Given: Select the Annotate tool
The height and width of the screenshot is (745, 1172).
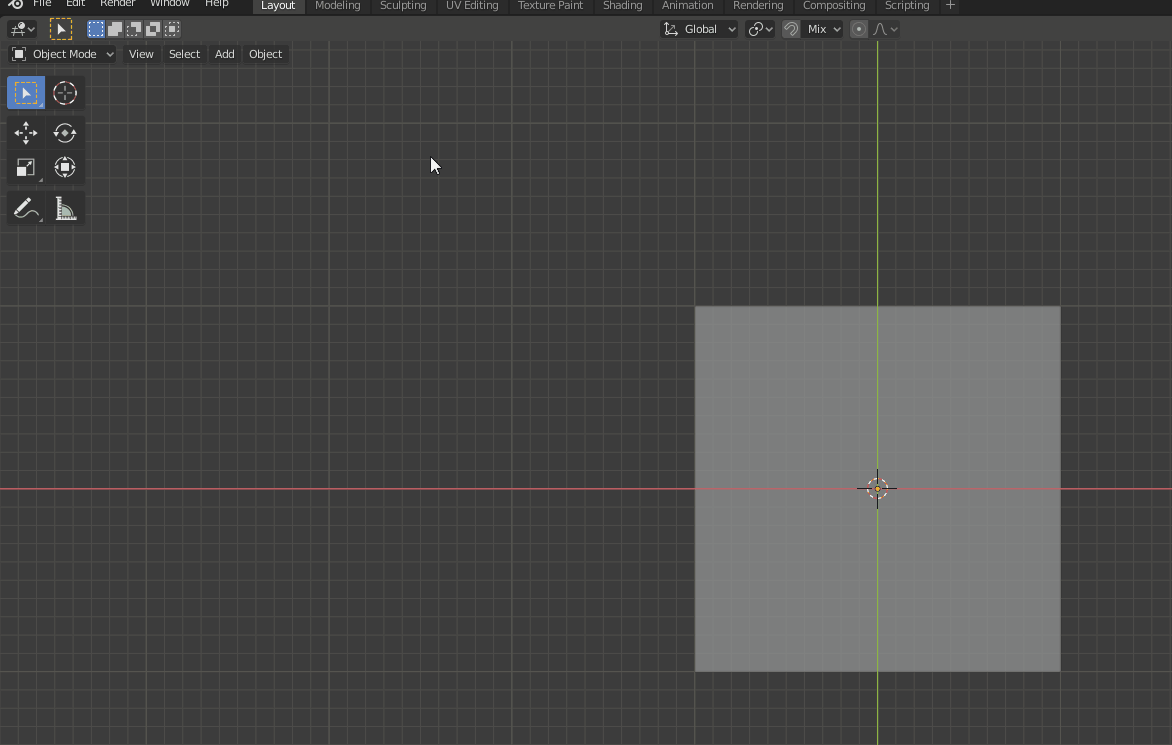Looking at the screenshot, I should [25, 207].
